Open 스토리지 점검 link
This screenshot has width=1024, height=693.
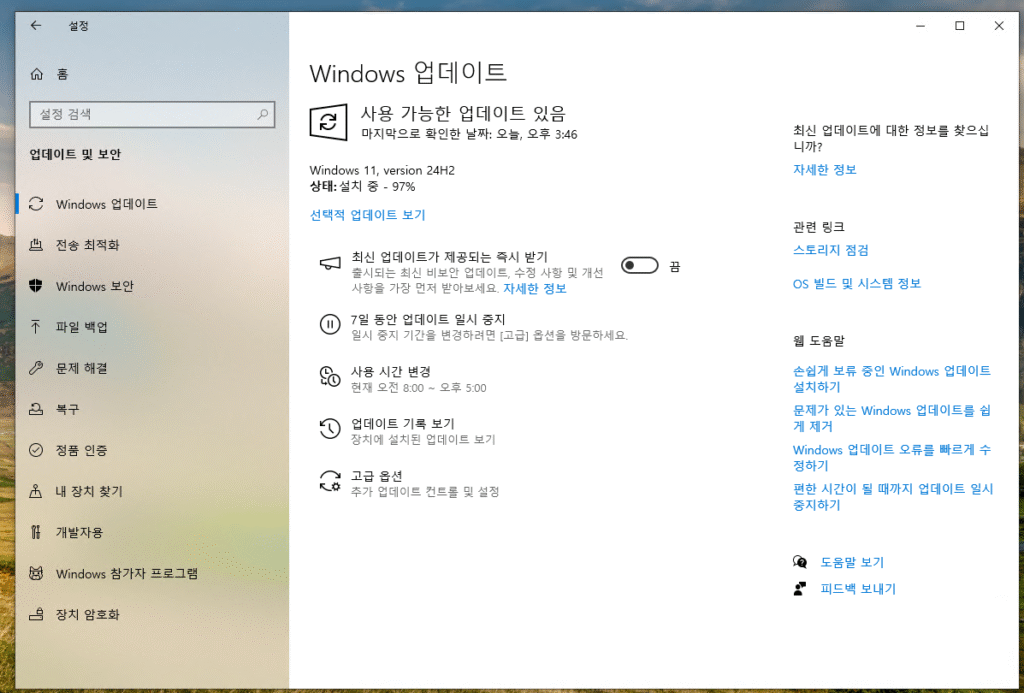pyautogui.click(x=830, y=250)
